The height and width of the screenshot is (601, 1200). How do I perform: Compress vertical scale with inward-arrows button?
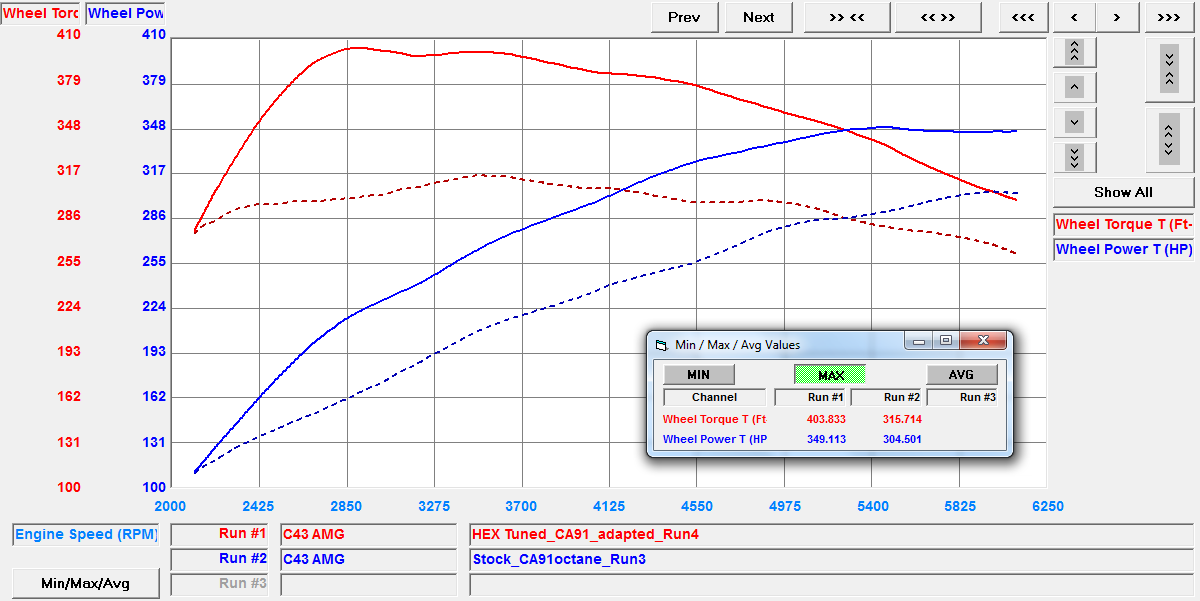click(x=1167, y=67)
